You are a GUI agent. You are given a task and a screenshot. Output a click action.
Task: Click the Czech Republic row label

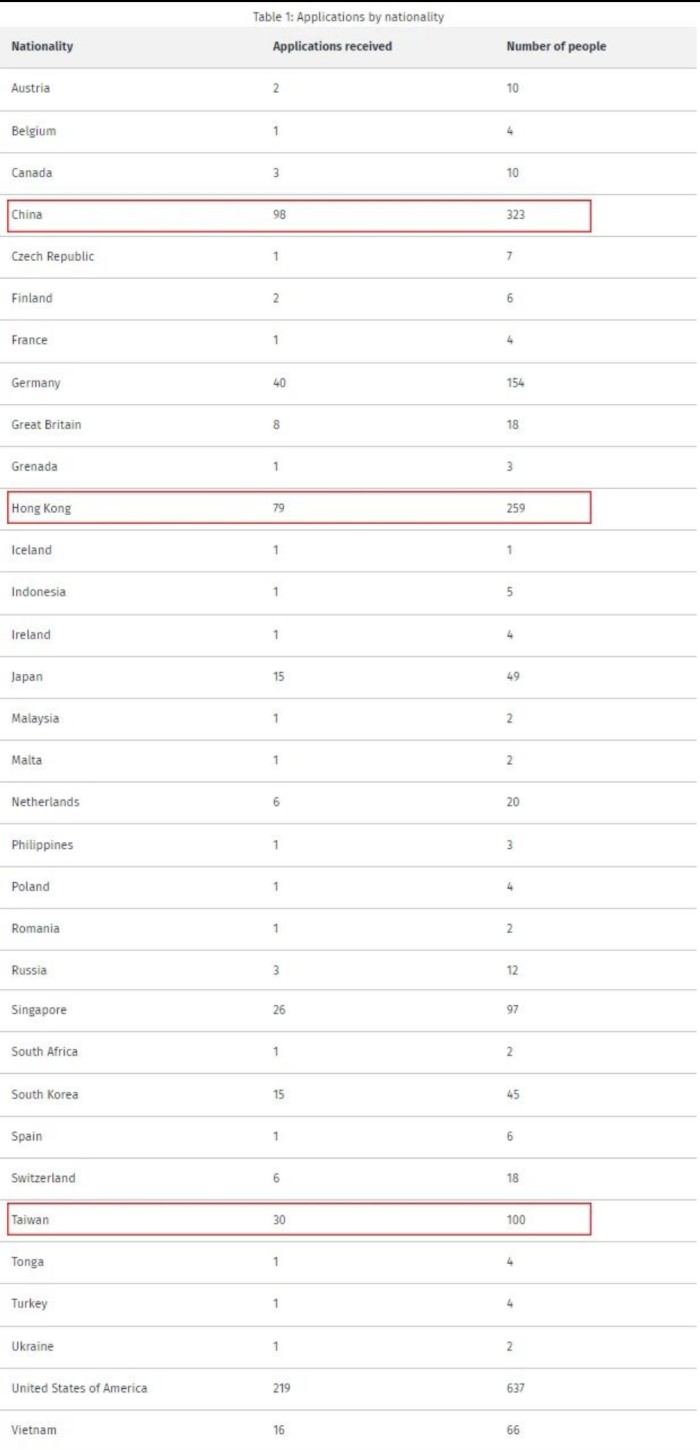[x=53, y=257]
